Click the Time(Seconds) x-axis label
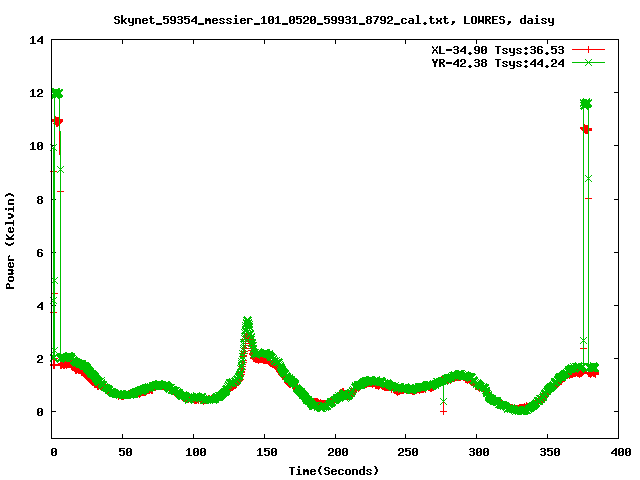Screen dimensions: 640x480 (x=334, y=471)
